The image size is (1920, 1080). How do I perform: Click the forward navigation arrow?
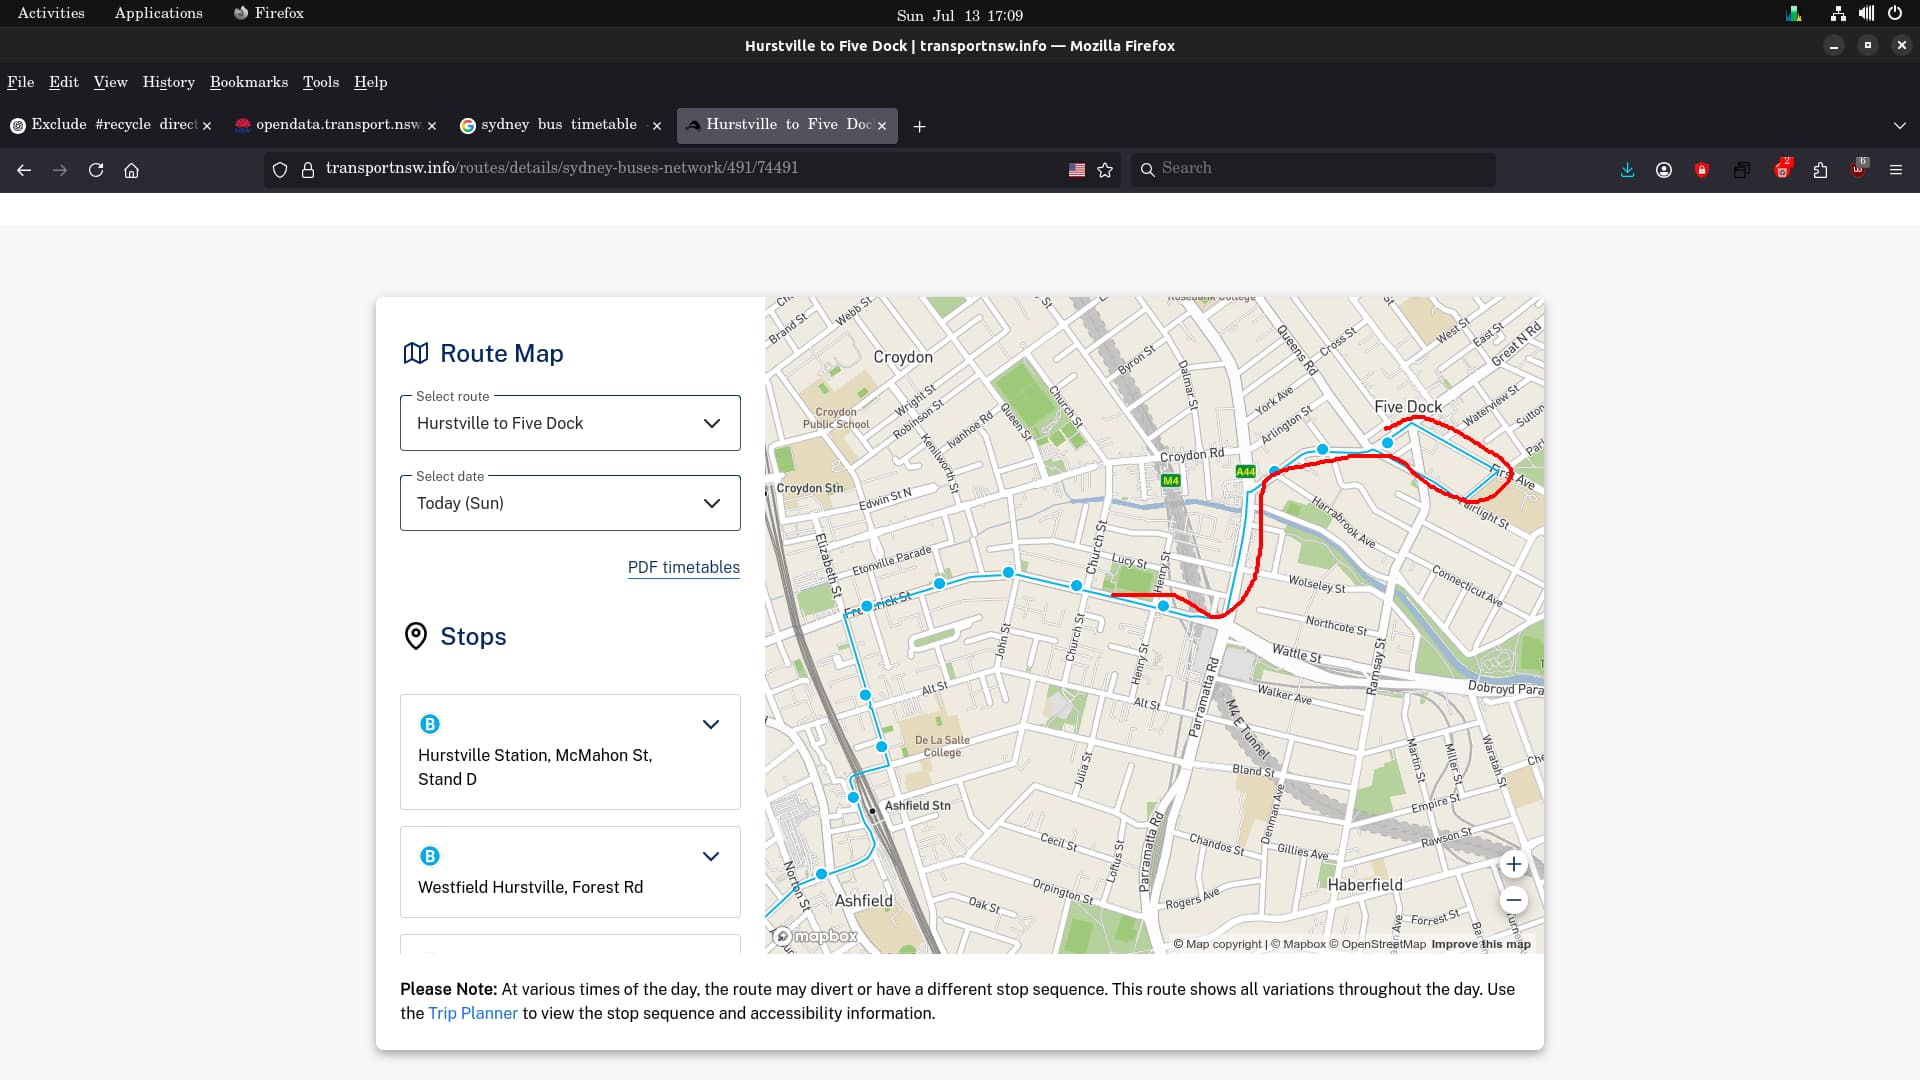click(x=60, y=170)
